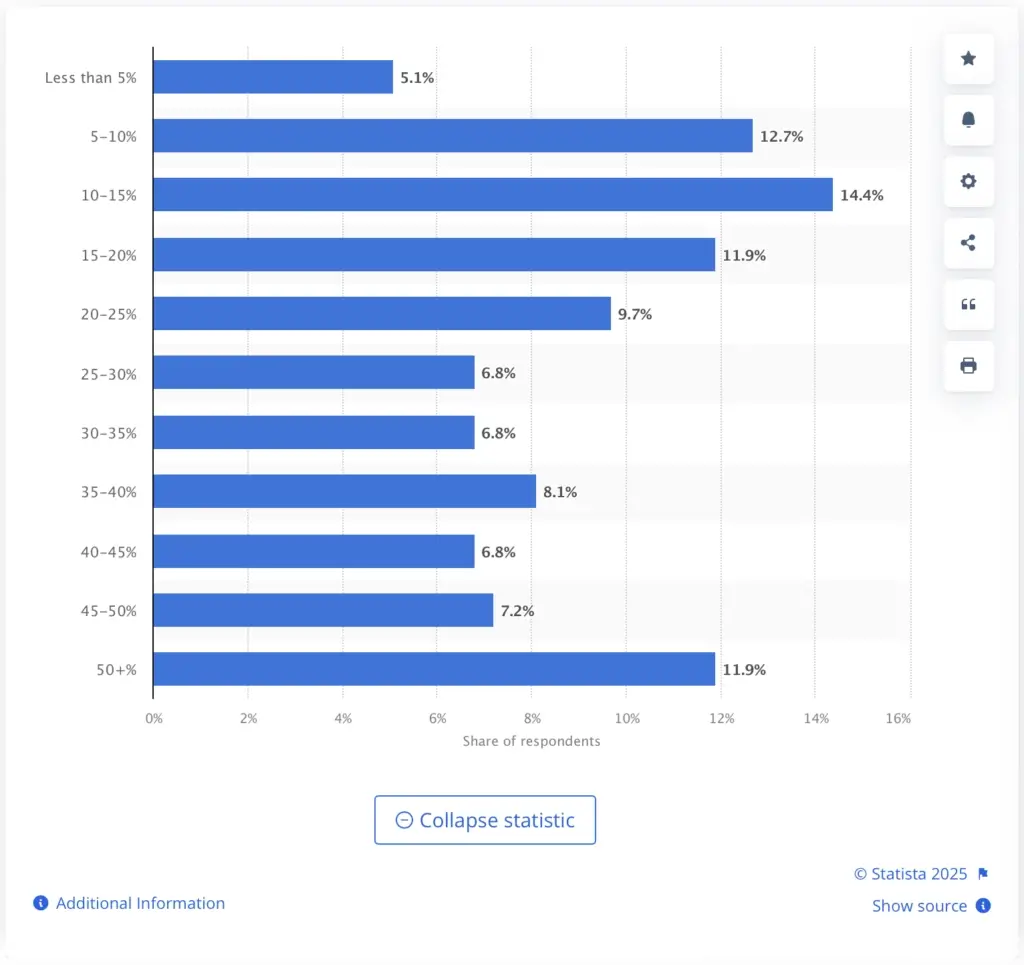Click the Show source link

(919, 906)
